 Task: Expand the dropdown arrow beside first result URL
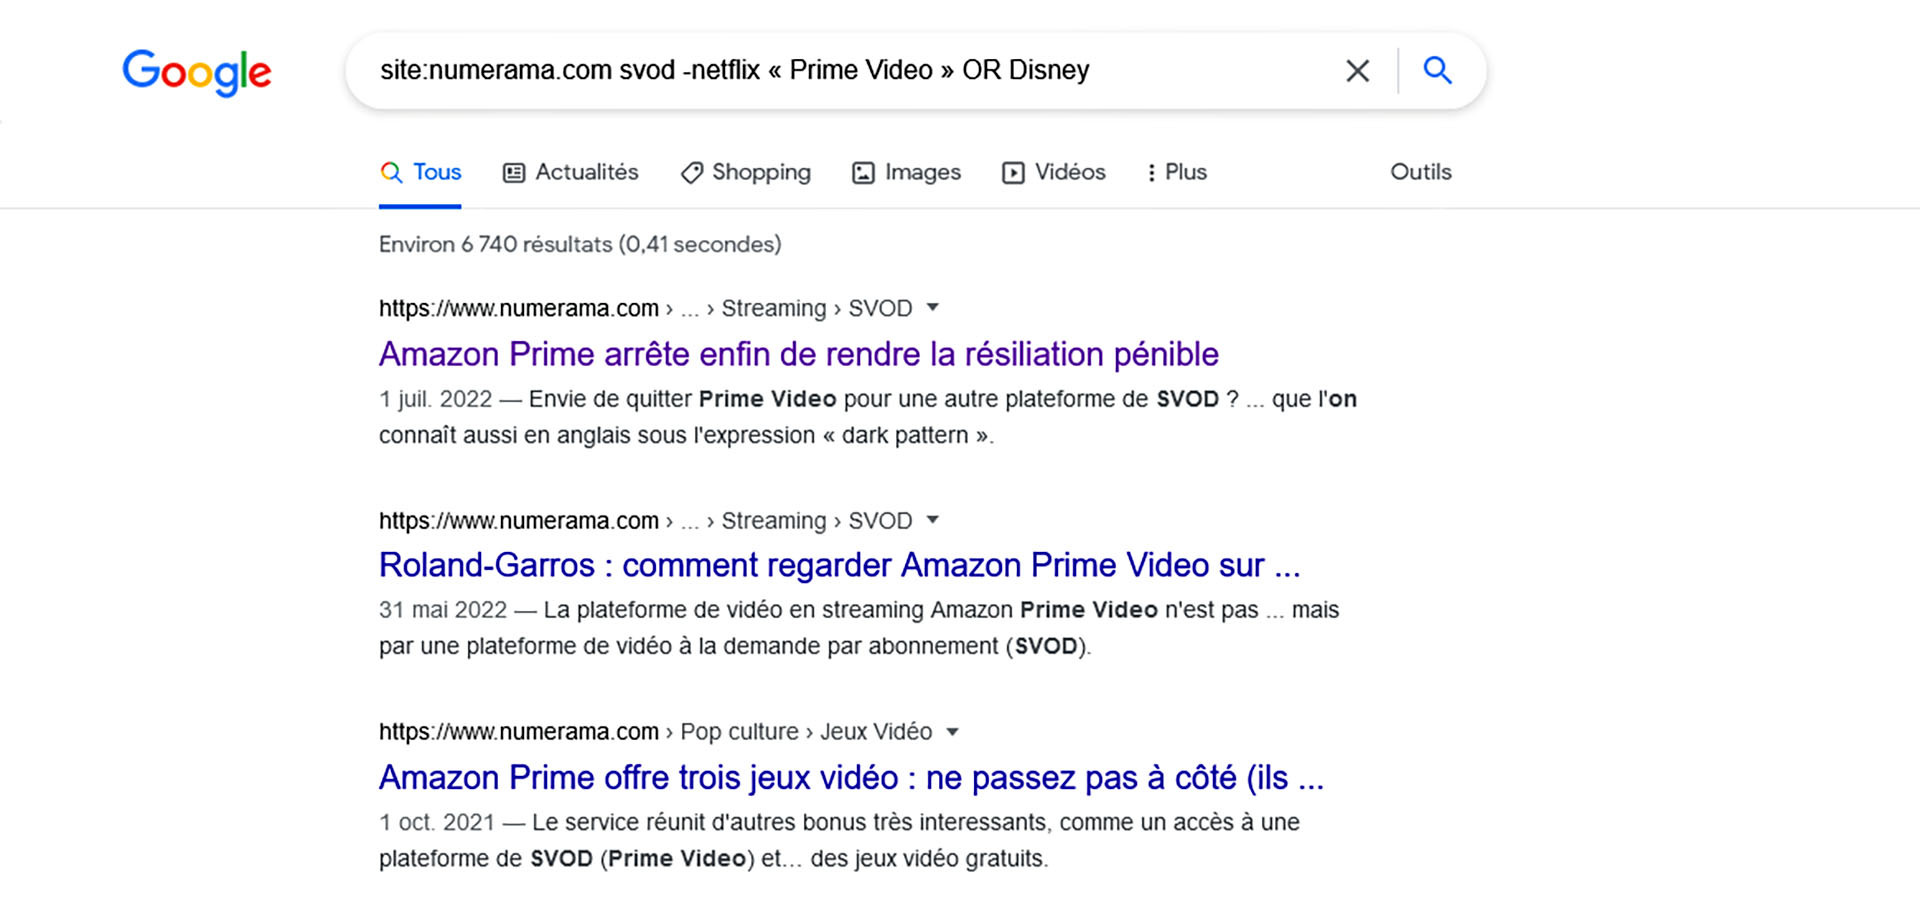pyautogui.click(x=932, y=308)
